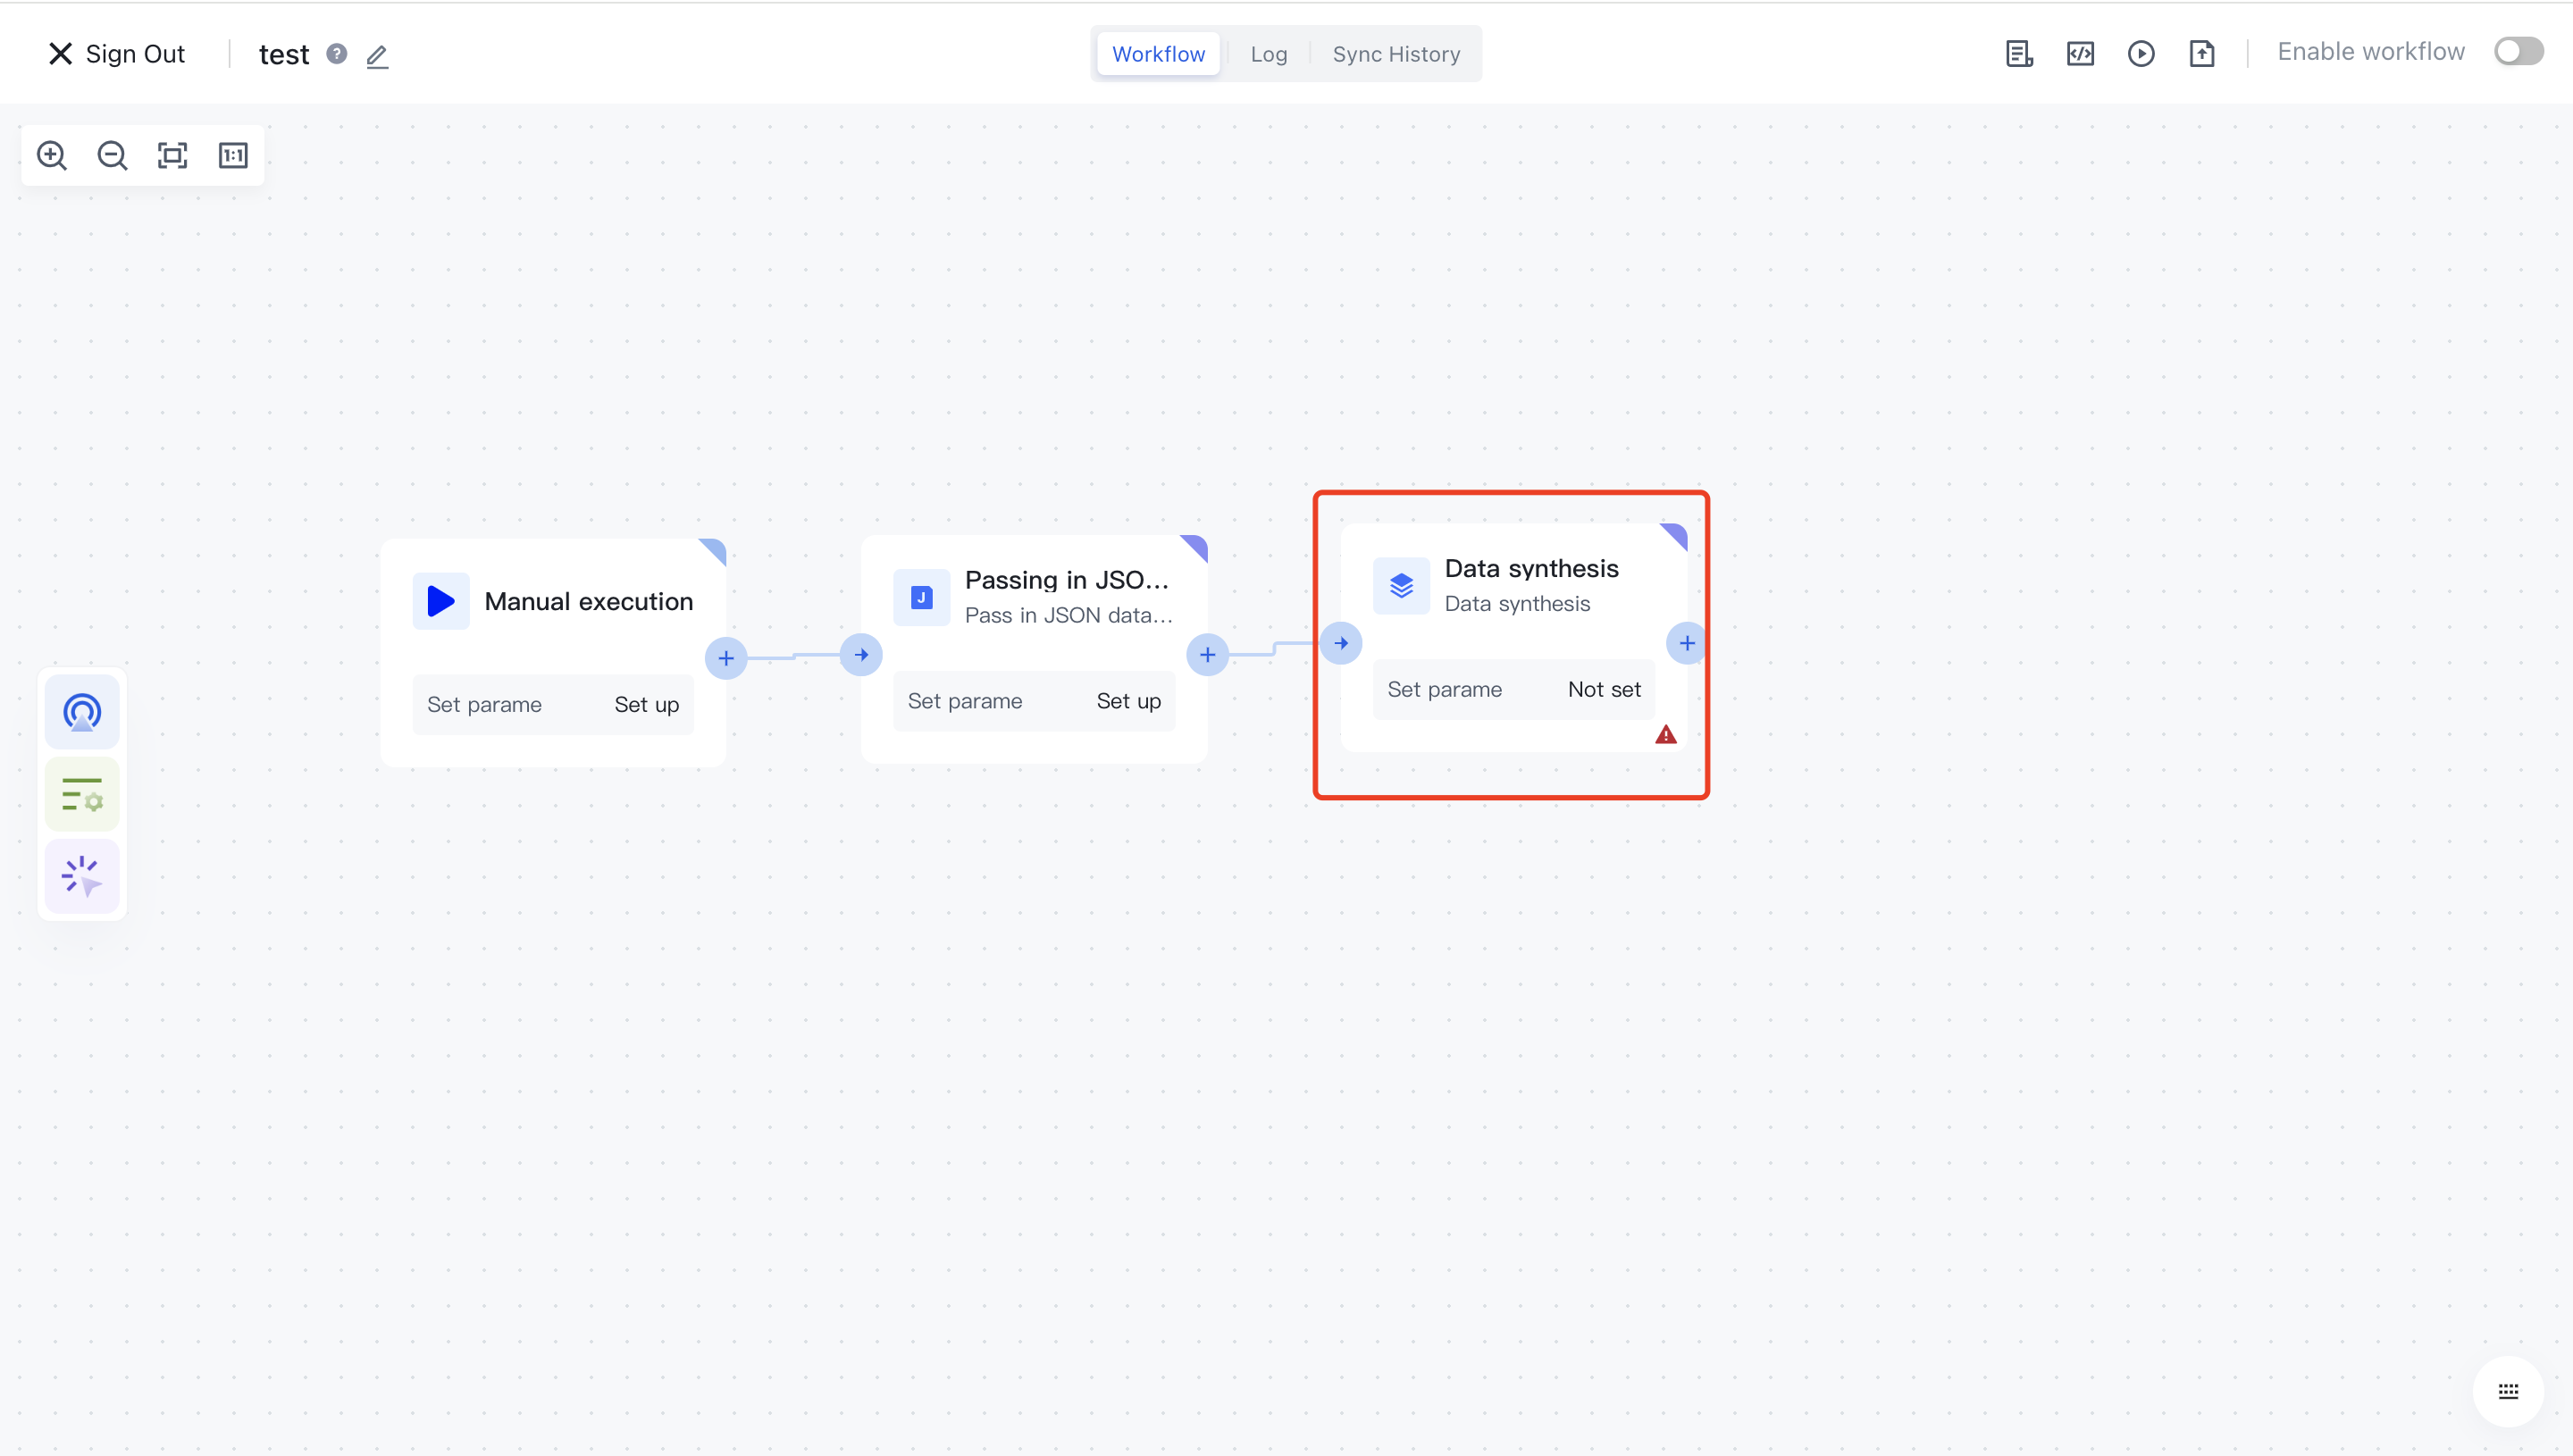Fit workflow canvas to screen
This screenshot has width=2573, height=1456.
(x=172, y=155)
